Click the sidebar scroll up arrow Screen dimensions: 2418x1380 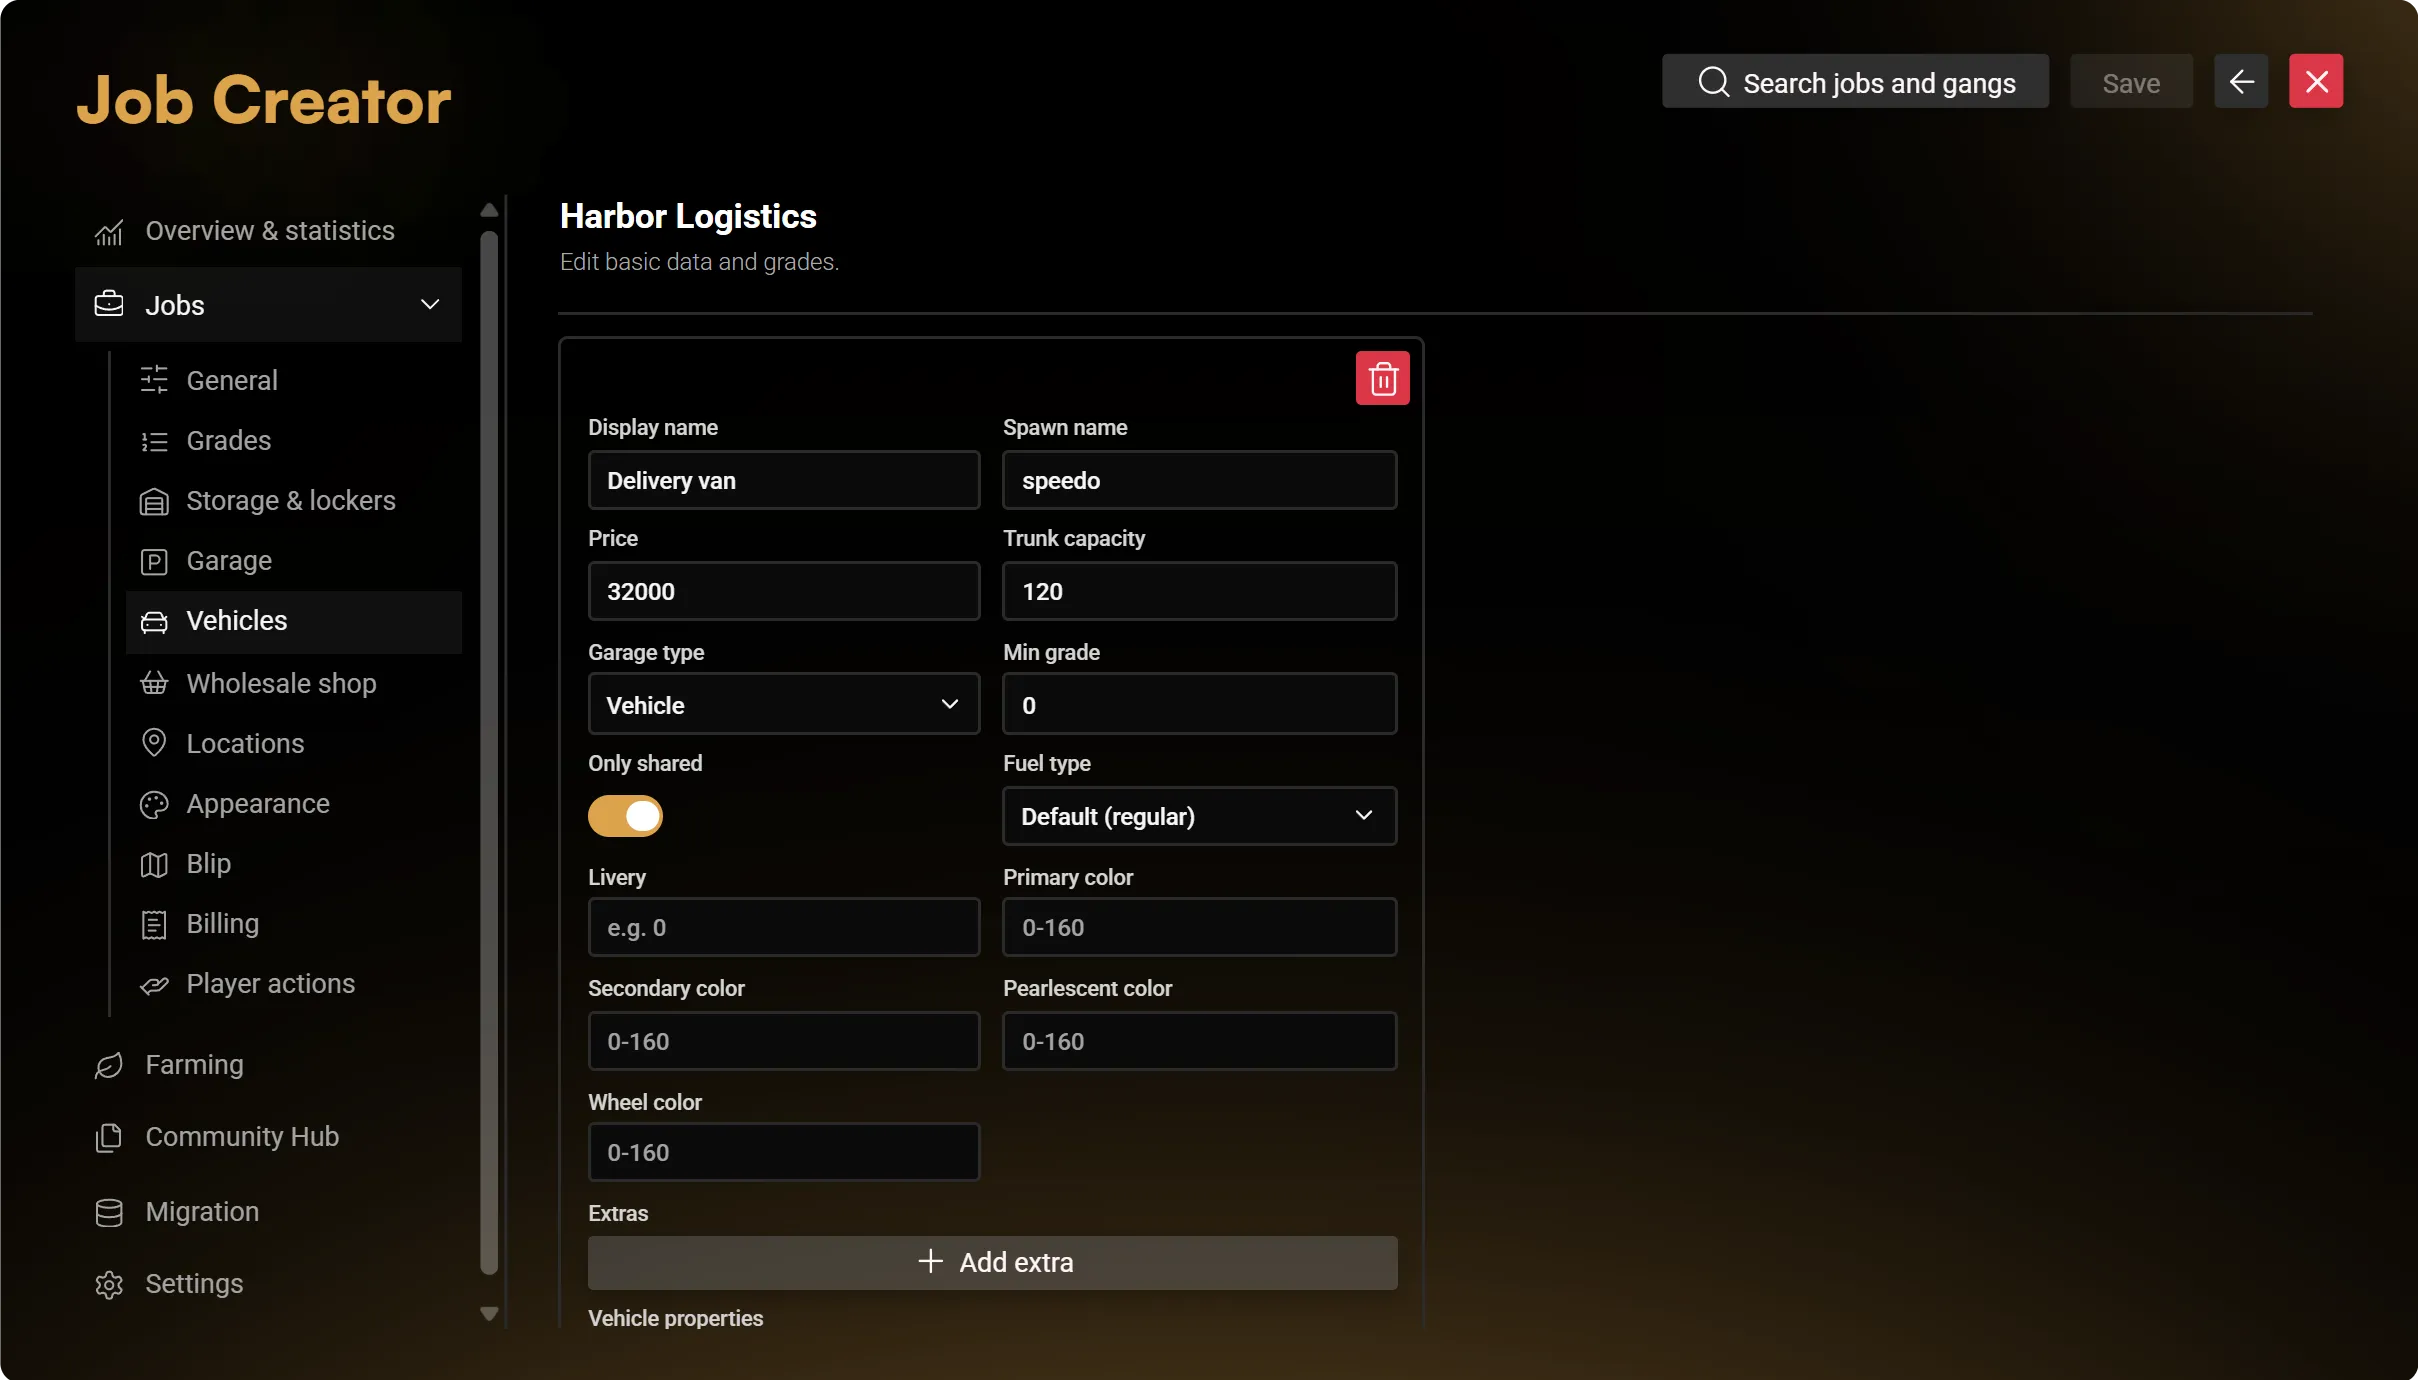click(x=489, y=210)
